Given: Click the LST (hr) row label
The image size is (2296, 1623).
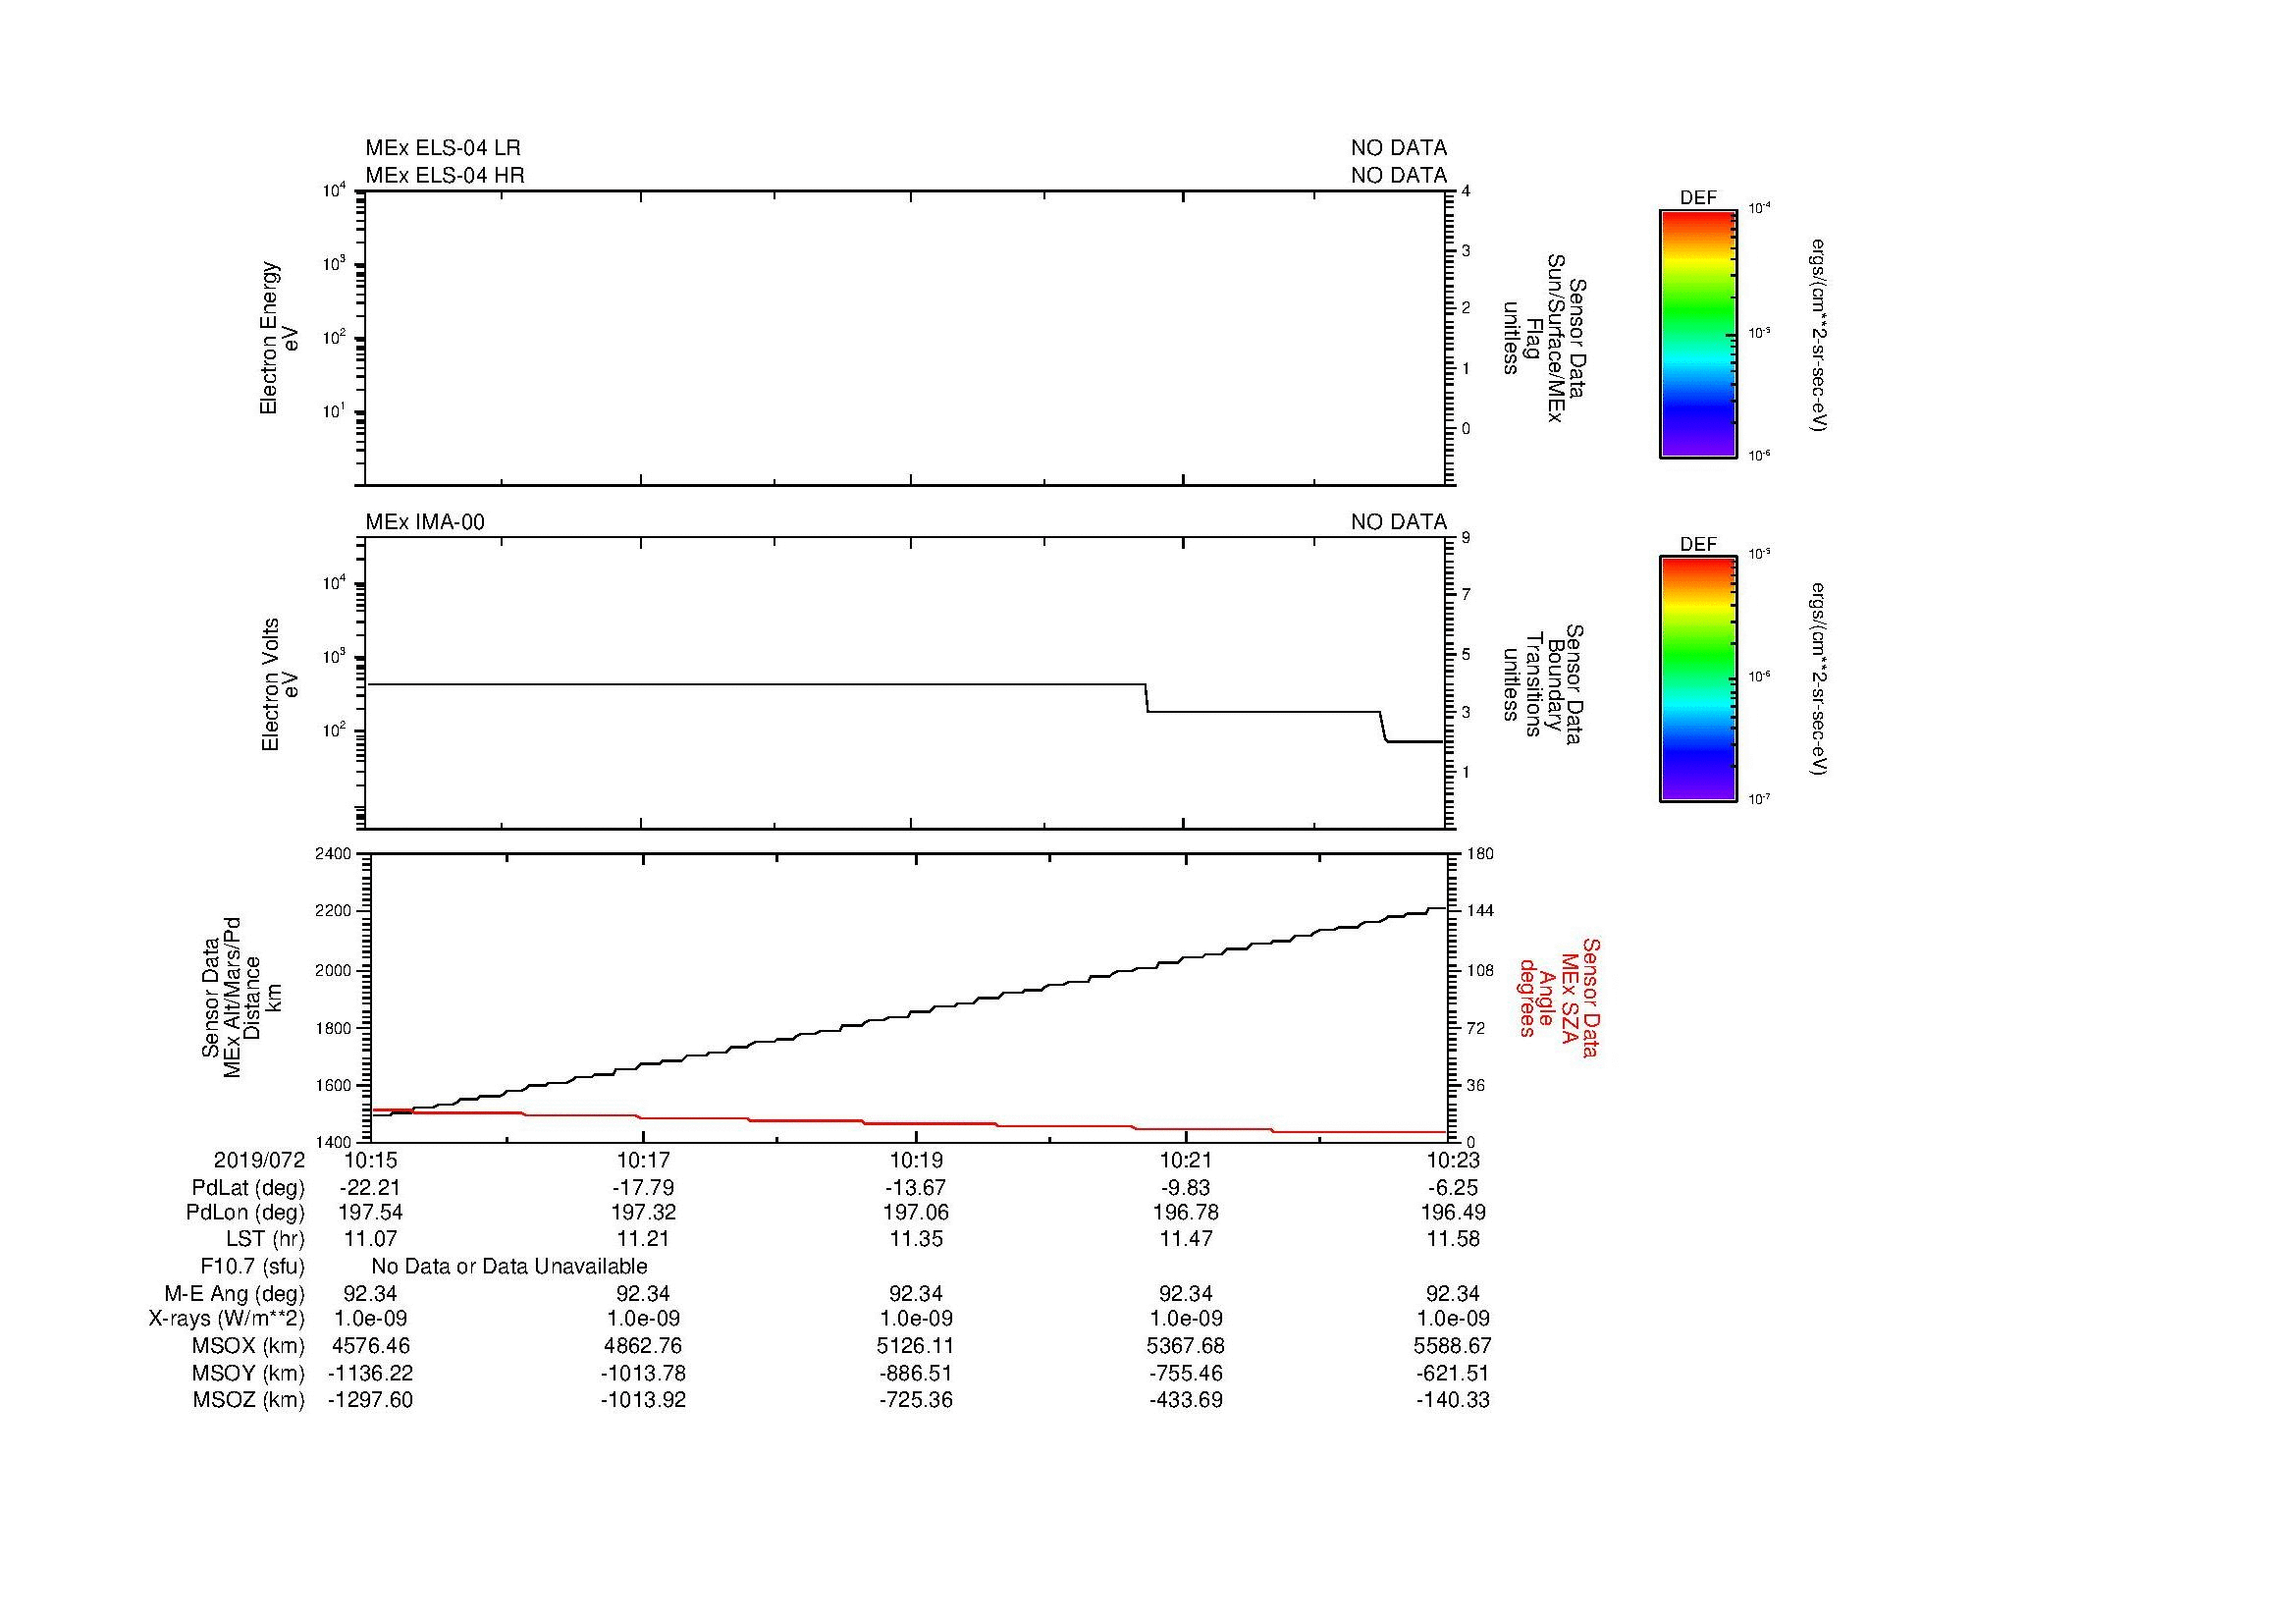Looking at the screenshot, I should 265,1239.
